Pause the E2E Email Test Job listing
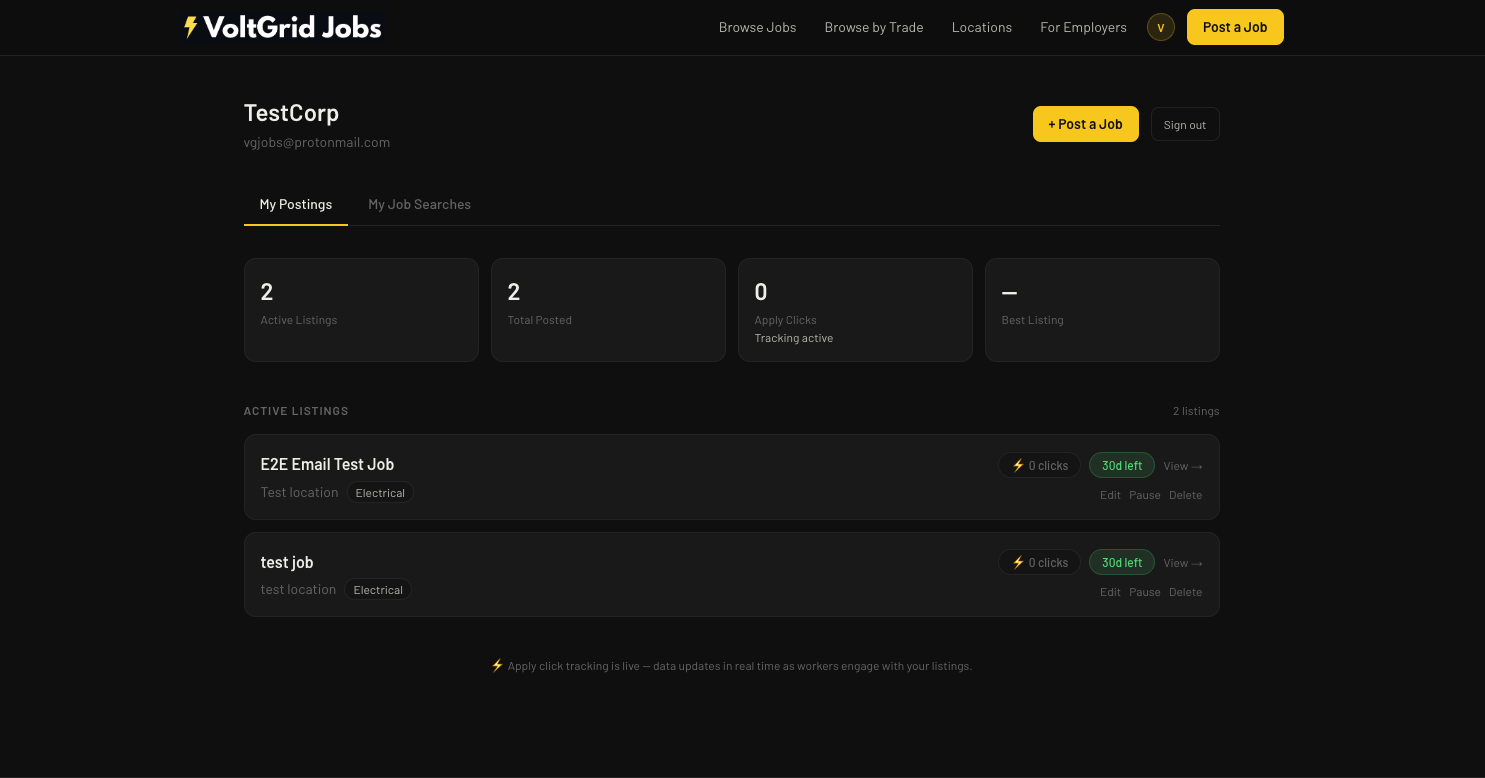This screenshot has width=1485, height=778. tap(1145, 495)
